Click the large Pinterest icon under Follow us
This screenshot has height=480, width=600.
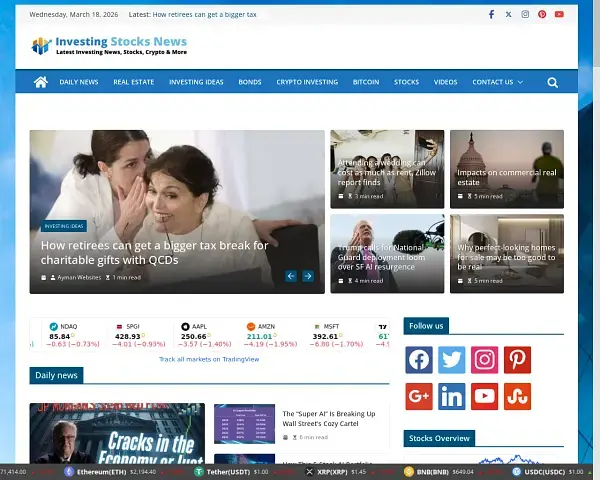[517, 360]
